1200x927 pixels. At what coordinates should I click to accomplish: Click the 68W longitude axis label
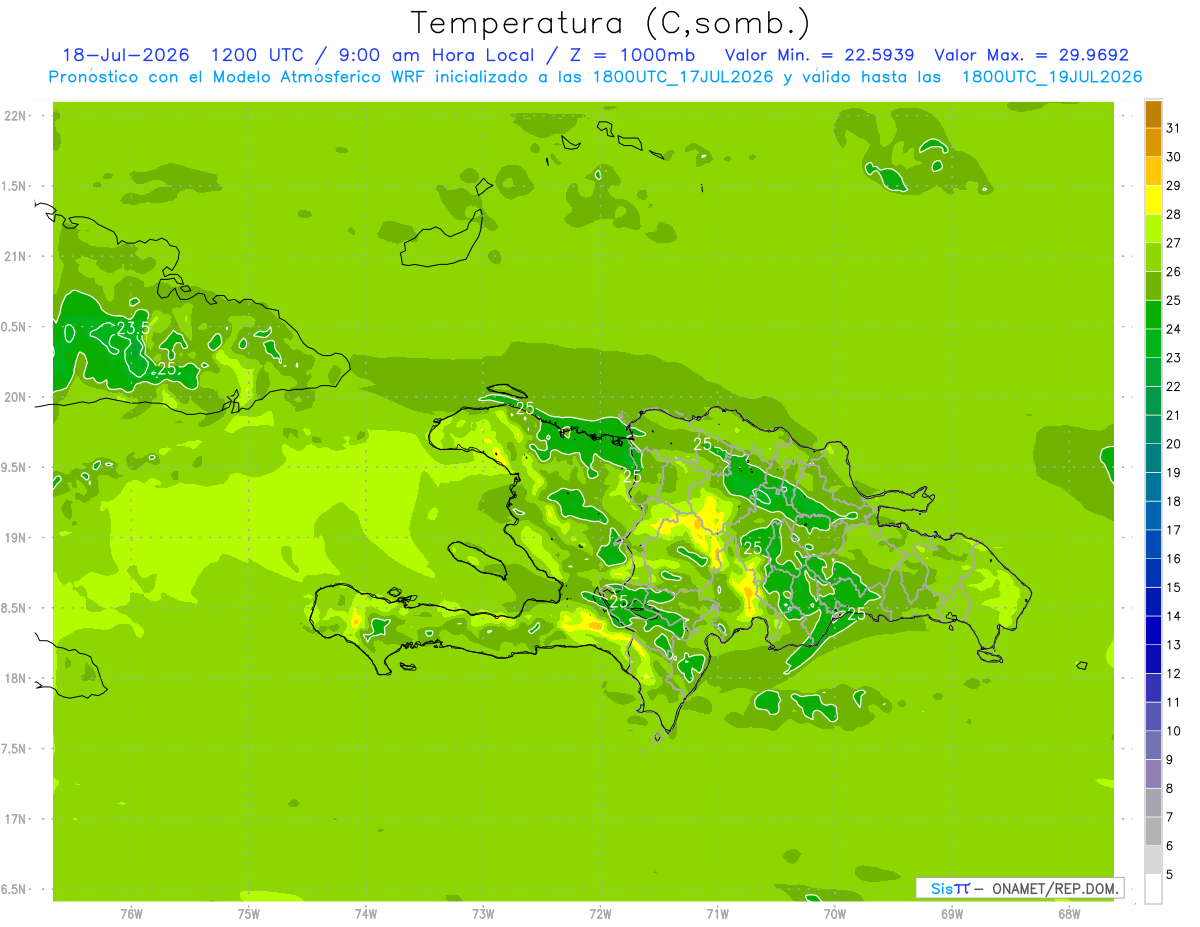pos(1068,914)
